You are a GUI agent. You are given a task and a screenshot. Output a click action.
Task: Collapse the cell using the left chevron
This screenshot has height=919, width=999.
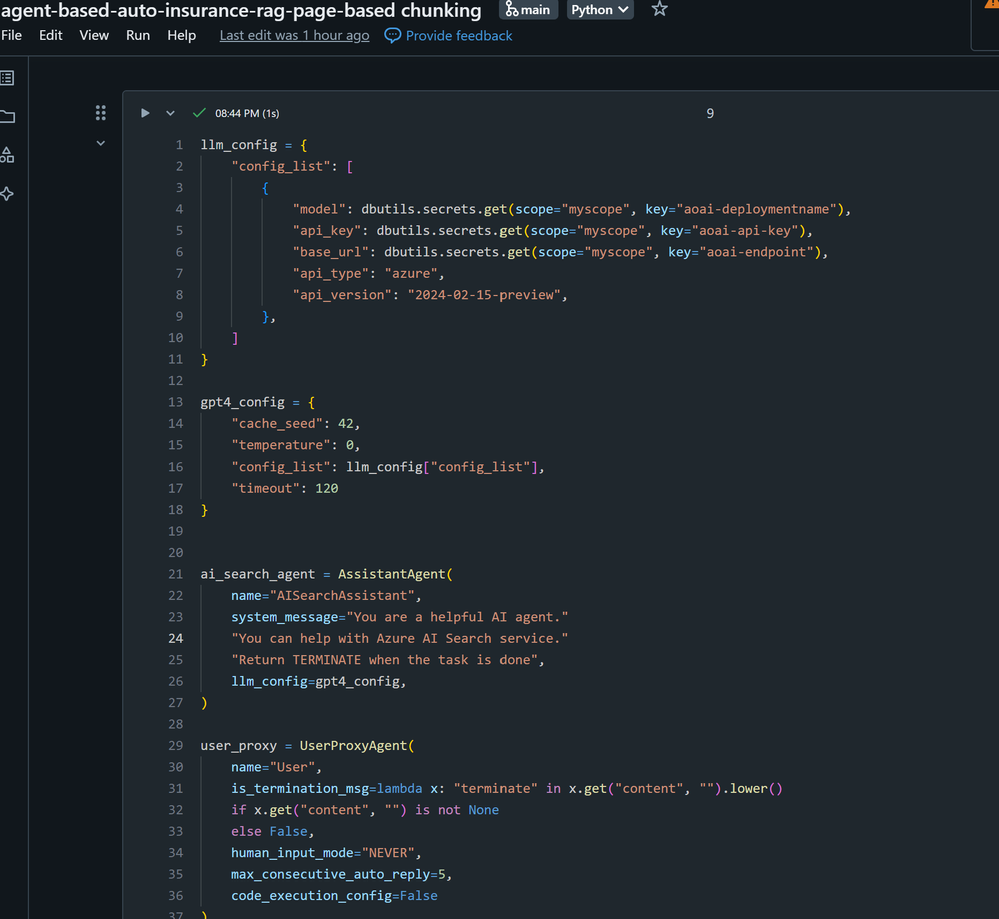pos(101,143)
